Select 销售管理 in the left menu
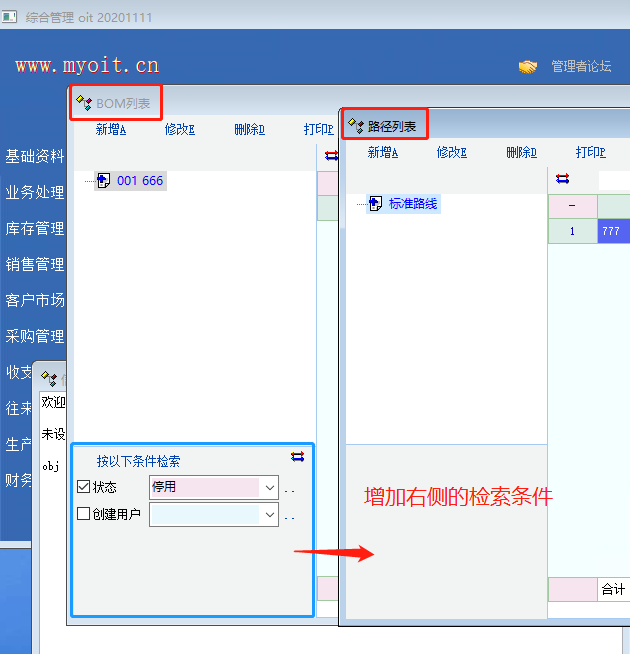The image size is (630, 654). click(34, 264)
